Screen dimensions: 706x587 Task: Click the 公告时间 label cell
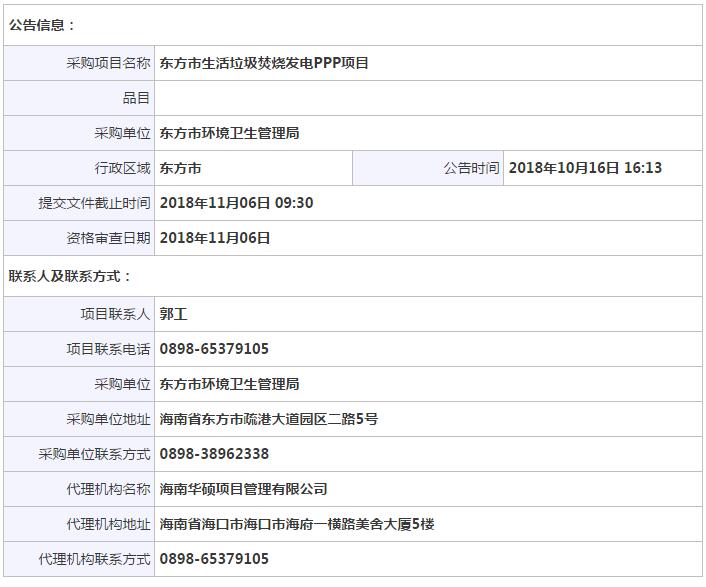point(471,168)
